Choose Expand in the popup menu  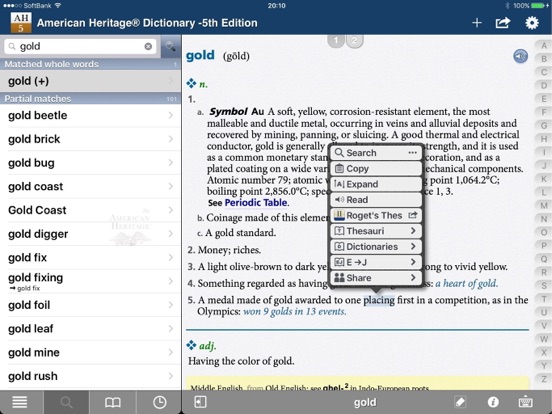click(376, 184)
